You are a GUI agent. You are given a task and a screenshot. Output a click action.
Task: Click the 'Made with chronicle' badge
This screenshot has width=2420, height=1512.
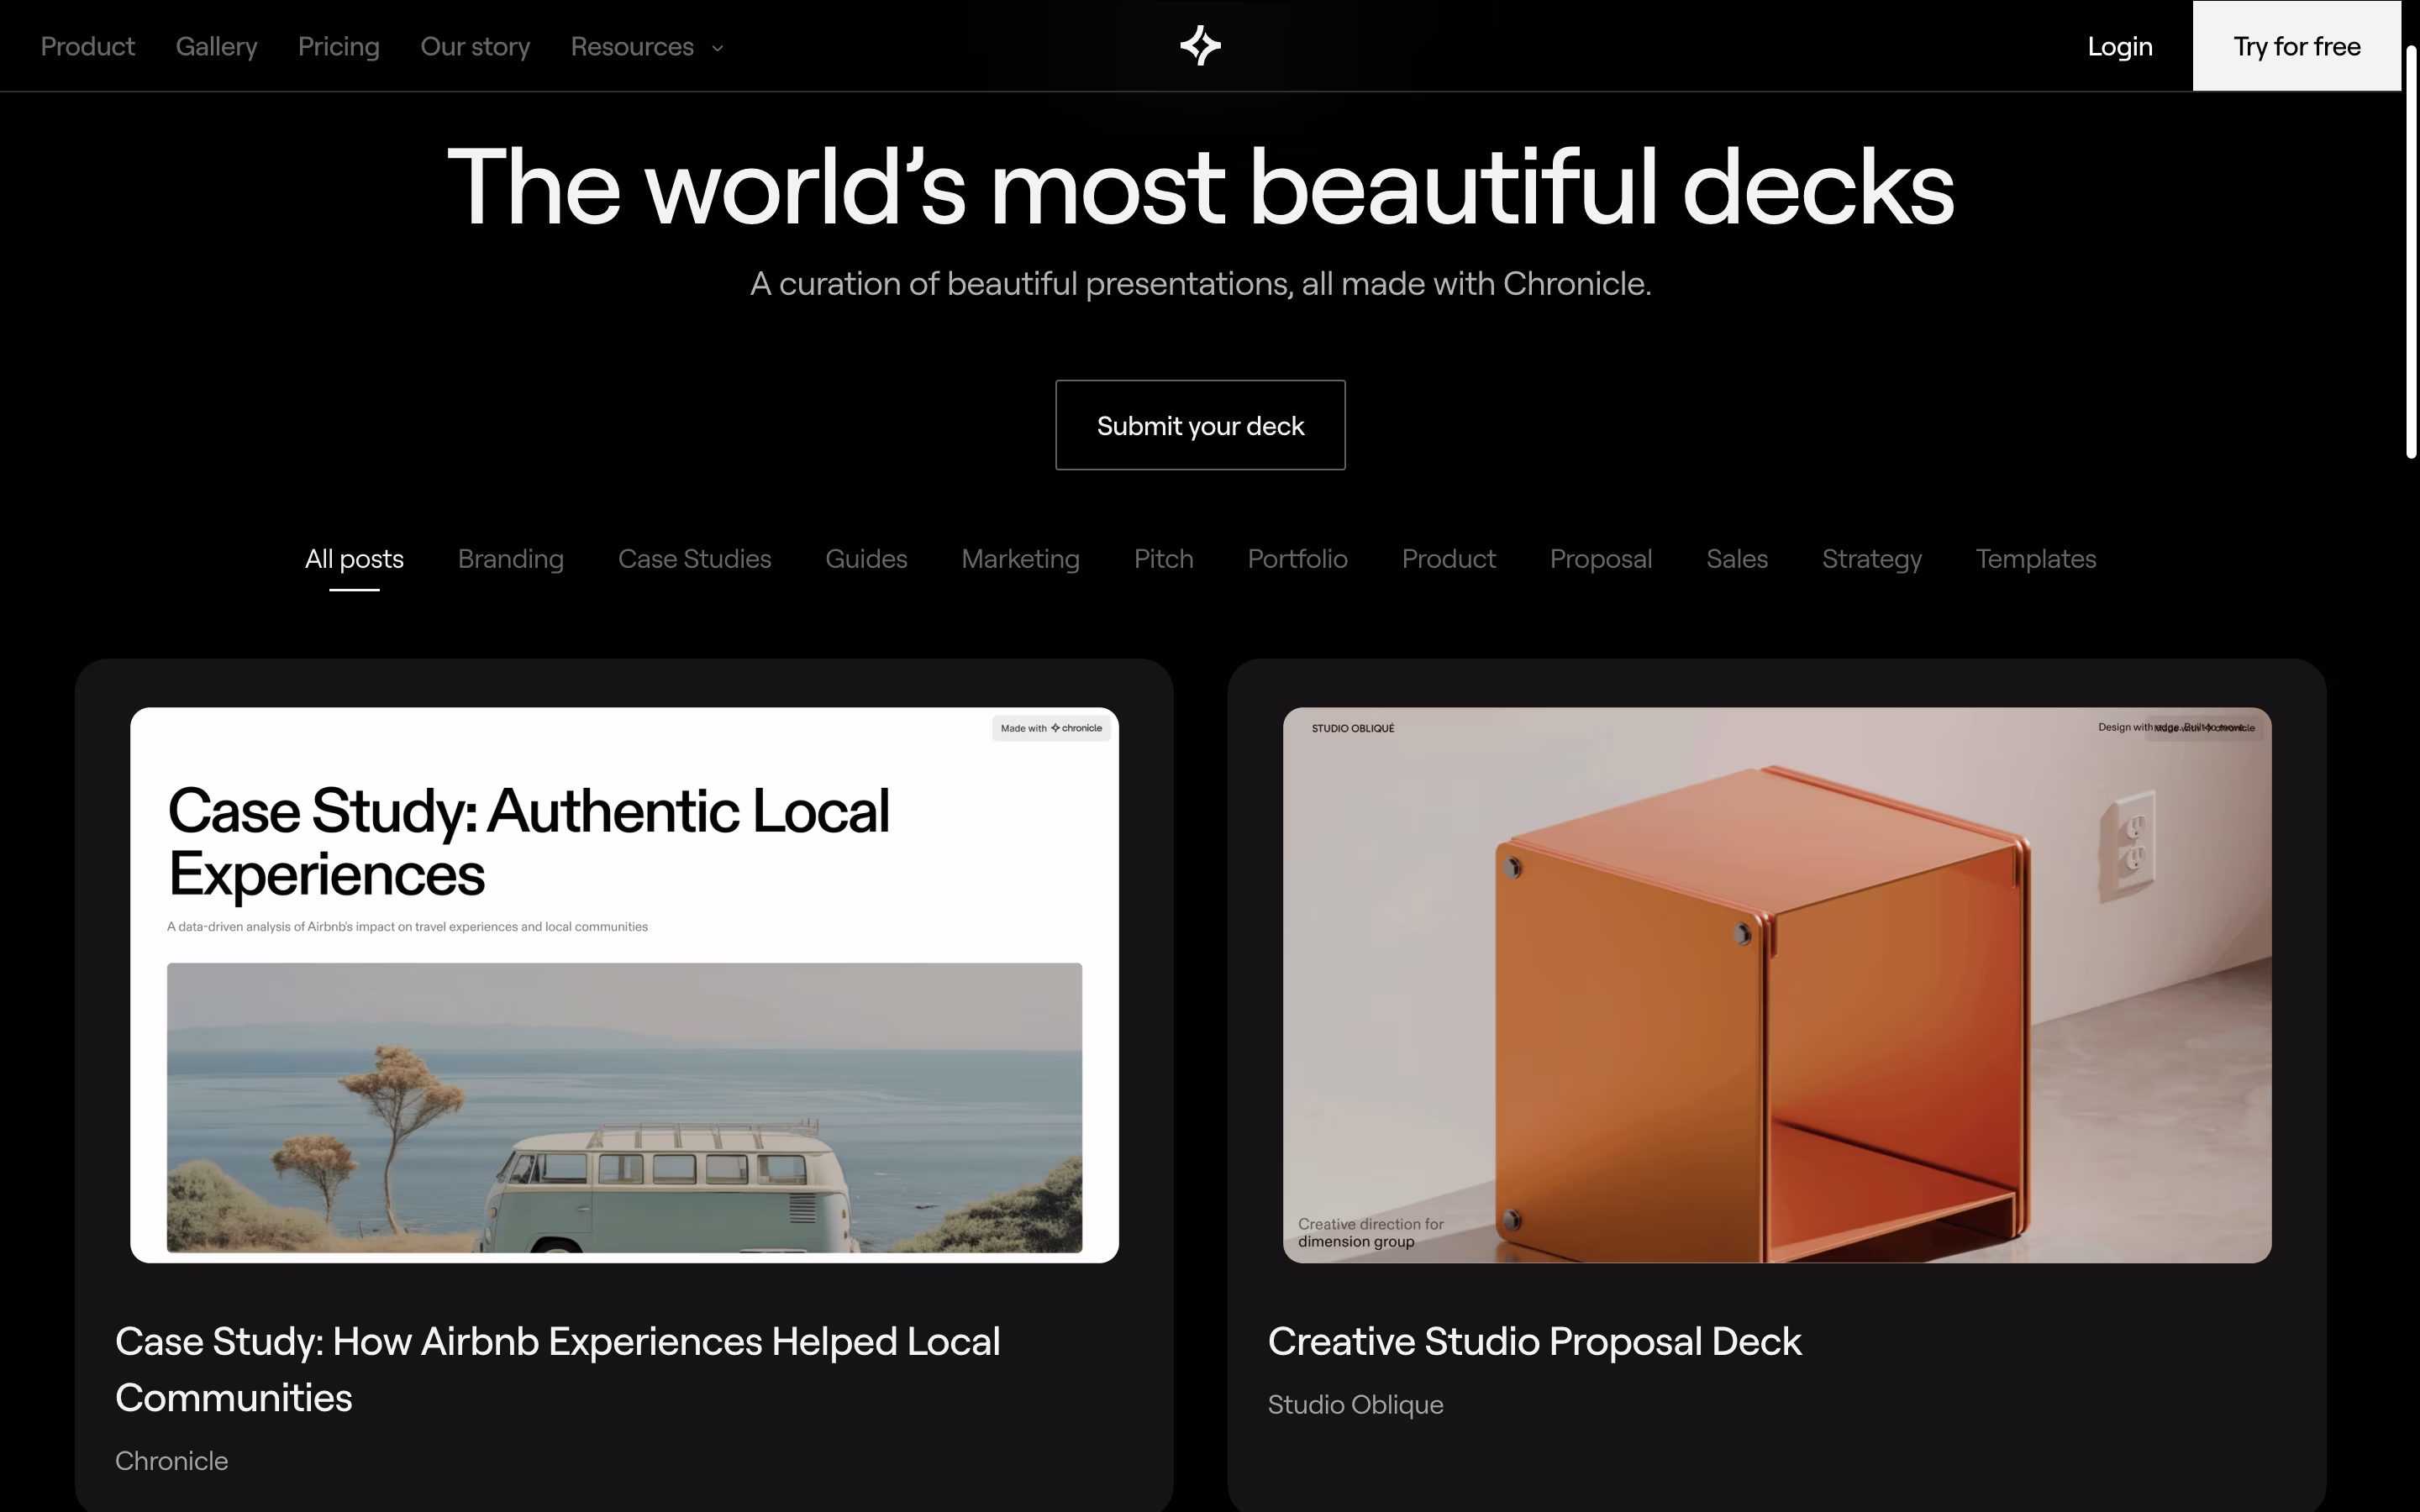coord(1051,728)
